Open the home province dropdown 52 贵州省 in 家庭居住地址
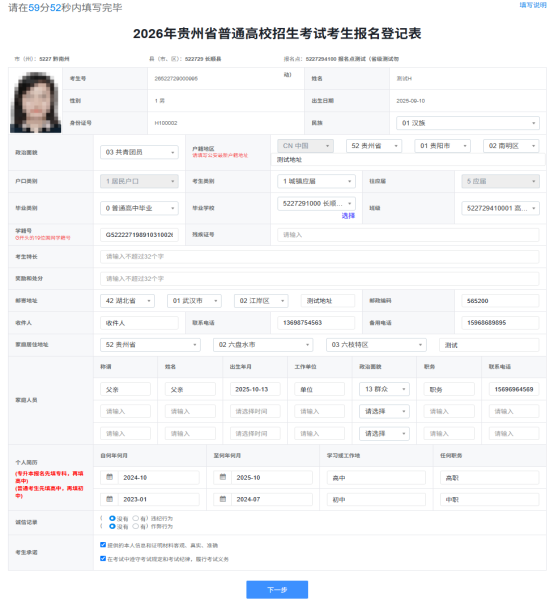This screenshot has height=606, width=554. coord(150,345)
